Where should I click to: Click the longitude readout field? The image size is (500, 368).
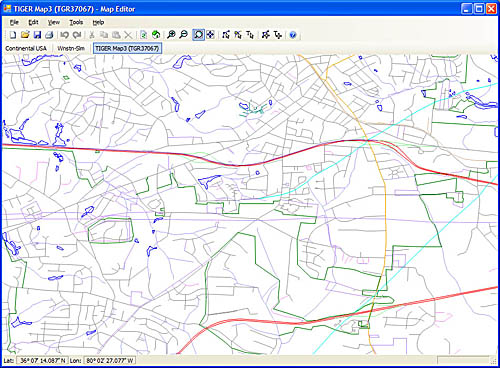click(109, 360)
